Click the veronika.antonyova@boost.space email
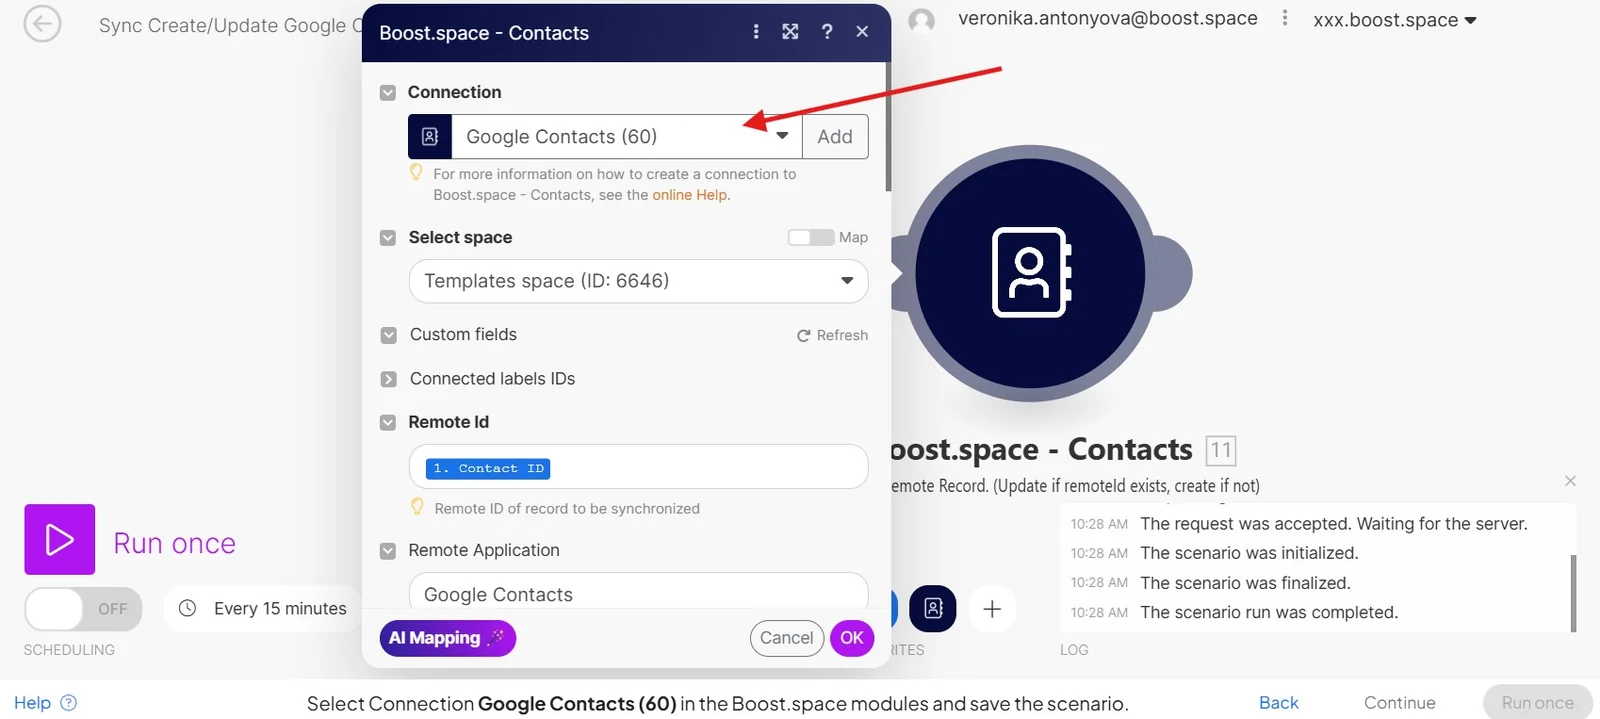Viewport: 1600px width, 719px height. (x=1108, y=18)
